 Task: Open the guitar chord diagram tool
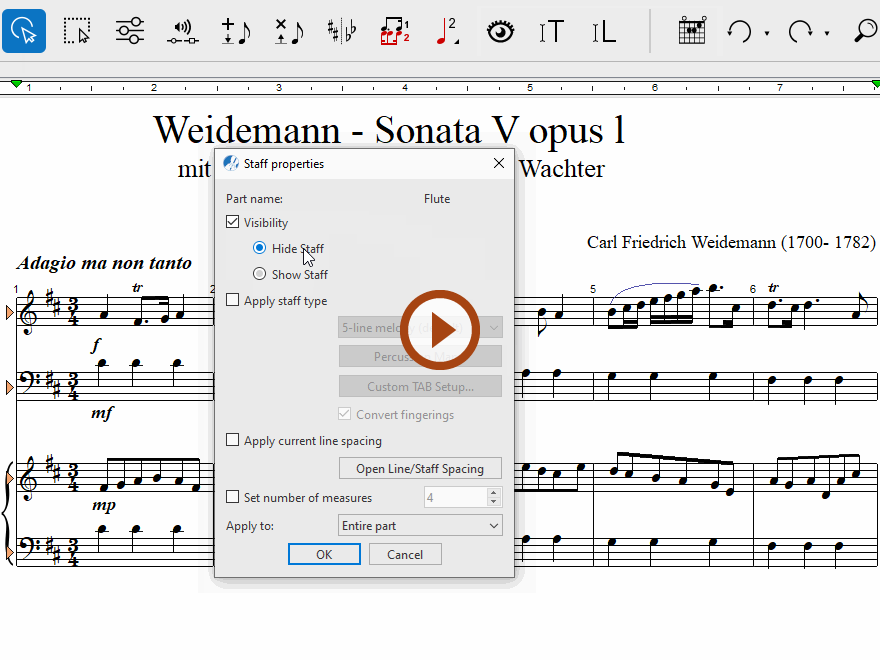click(x=692, y=31)
